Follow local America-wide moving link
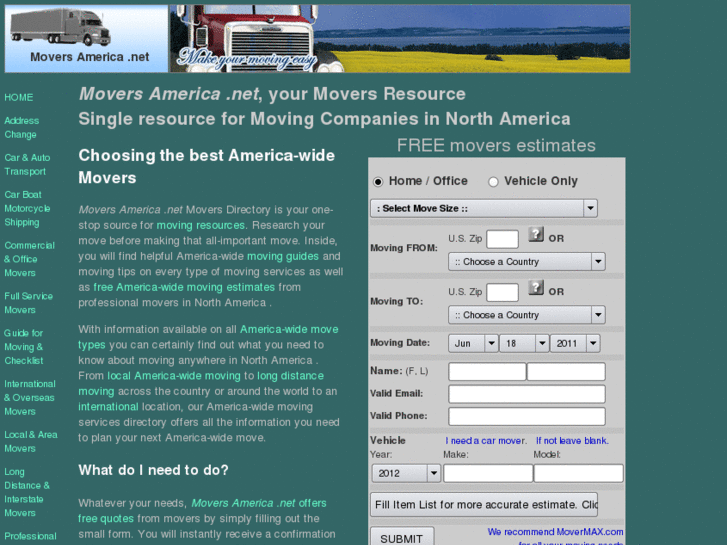The image size is (727, 545). coord(174,376)
